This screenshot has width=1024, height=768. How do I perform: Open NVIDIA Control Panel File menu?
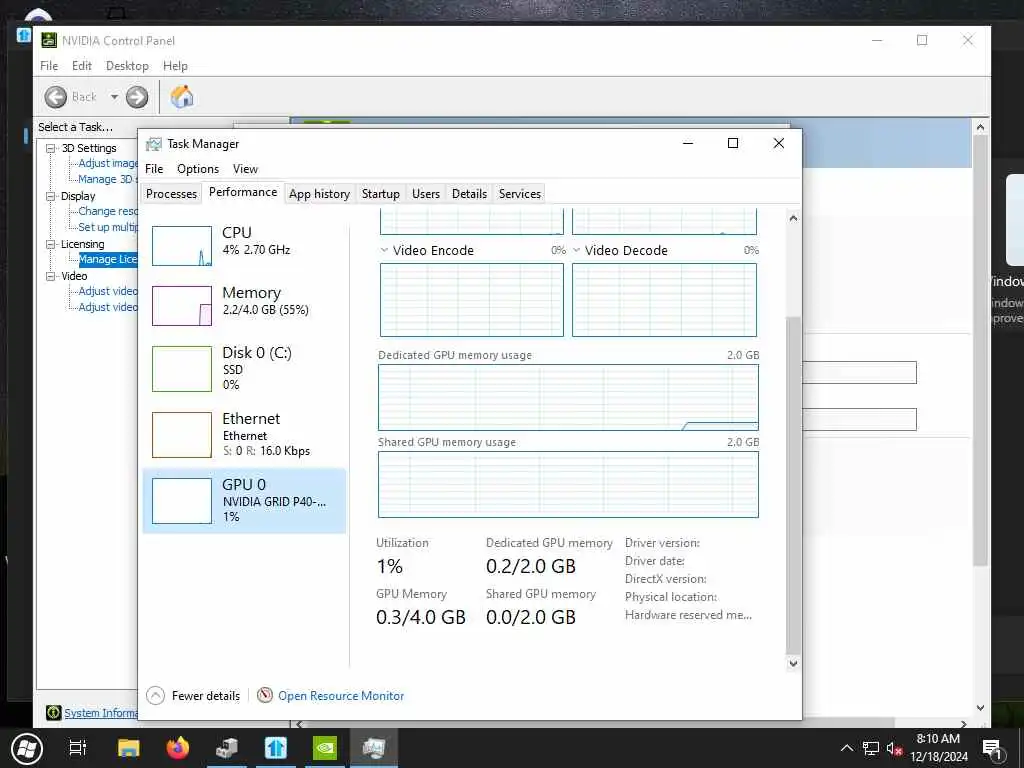[x=49, y=66]
